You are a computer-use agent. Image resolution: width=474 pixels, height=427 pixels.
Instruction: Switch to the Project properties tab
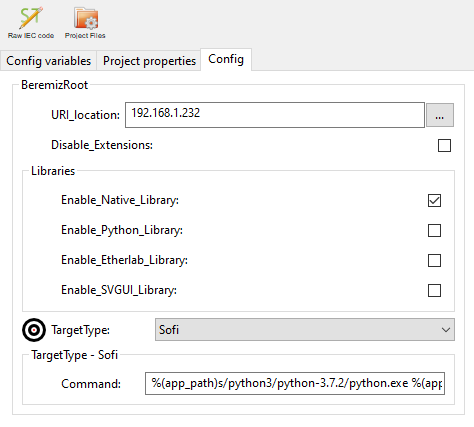coord(149,61)
